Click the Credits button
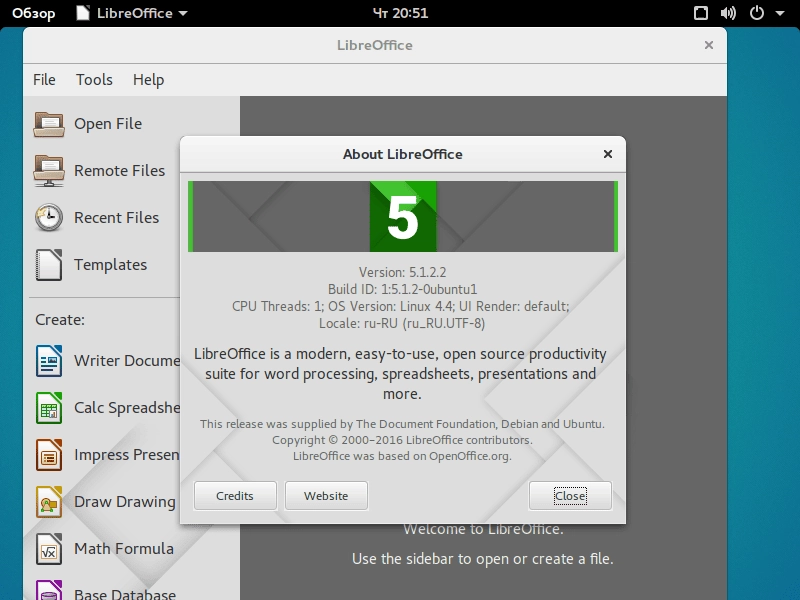The width and height of the screenshot is (800, 600). point(235,496)
